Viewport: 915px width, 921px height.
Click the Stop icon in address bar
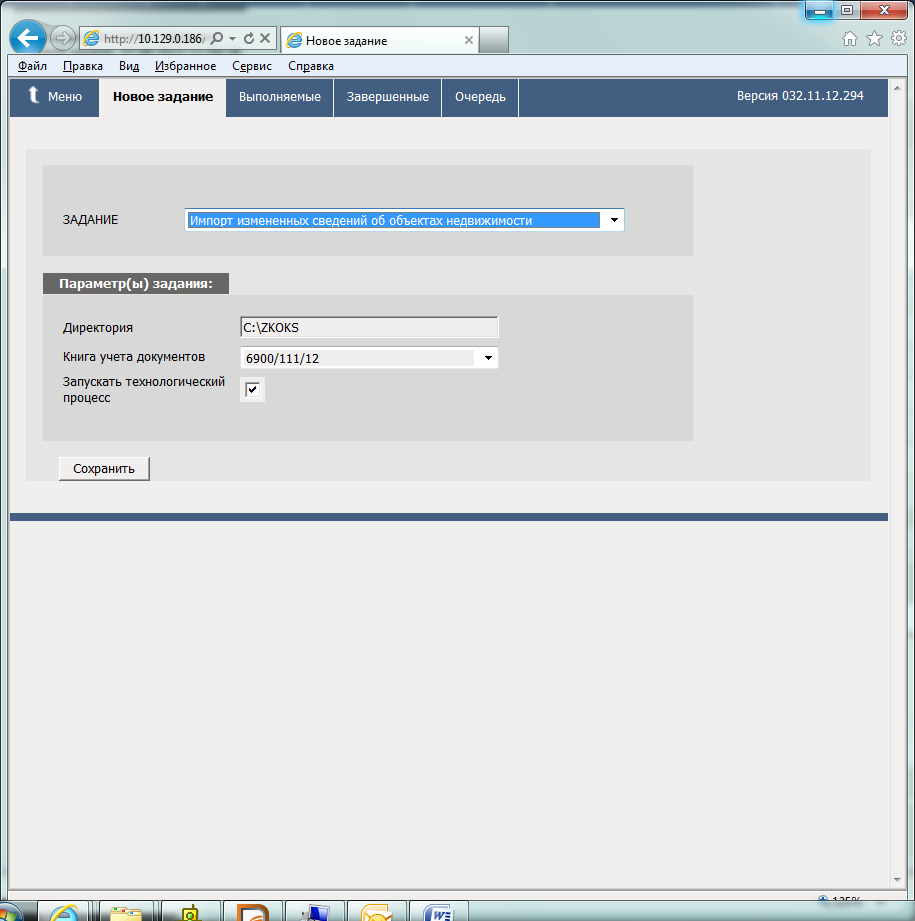click(265, 39)
